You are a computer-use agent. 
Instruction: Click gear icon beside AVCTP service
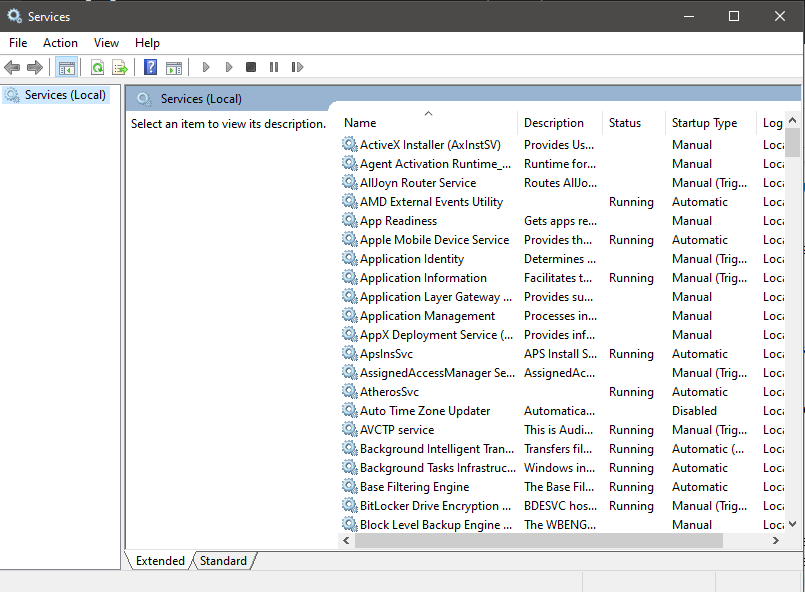click(x=350, y=429)
